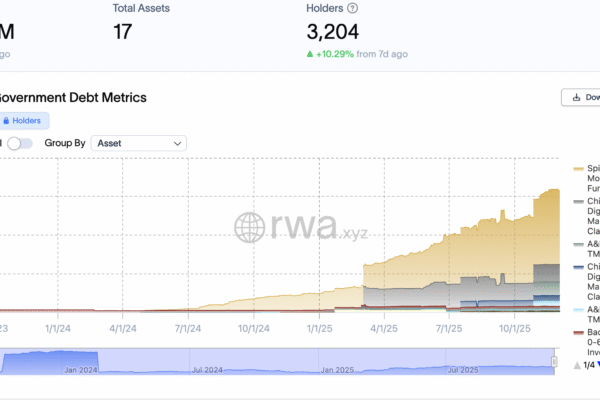Screen dimensions: 600x400
Task: Click the lock icon on Holders tab
Action: click(7, 121)
